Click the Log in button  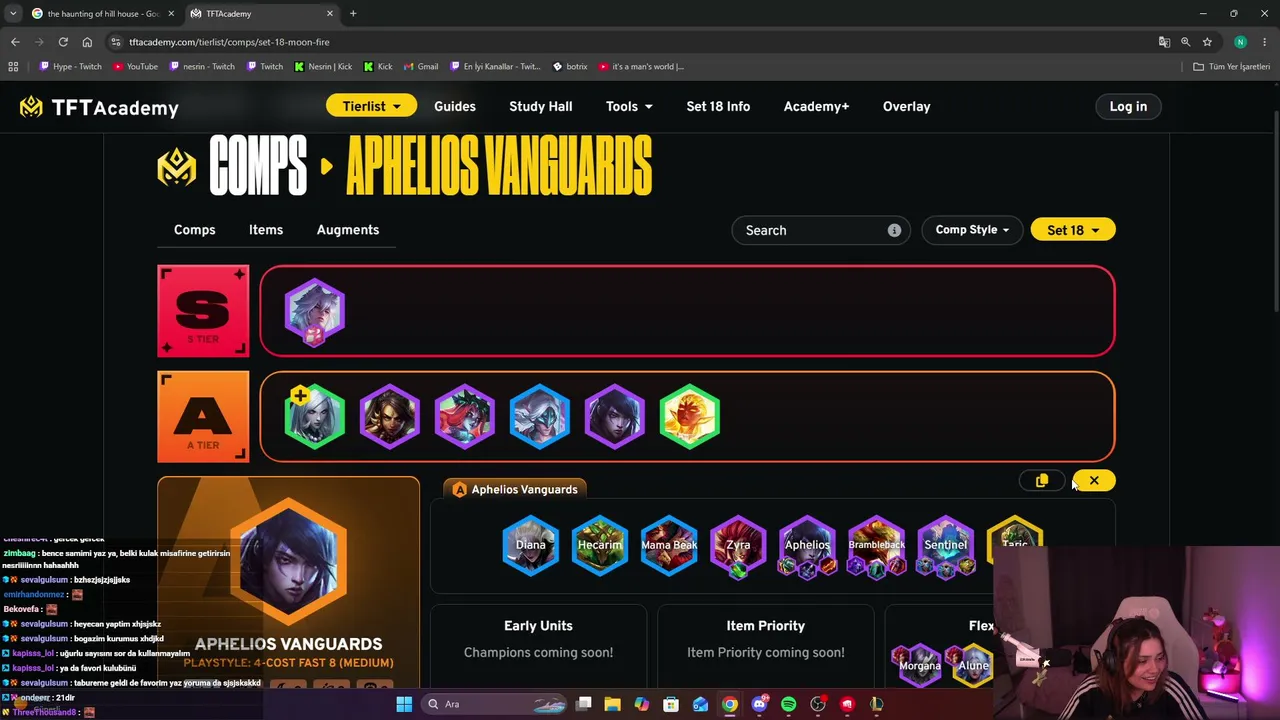tap(1128, 107)
